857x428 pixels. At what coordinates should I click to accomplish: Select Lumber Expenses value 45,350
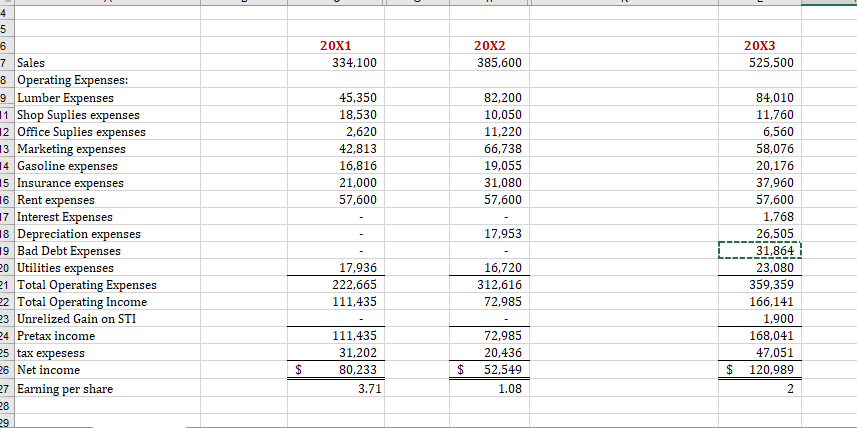pyautogui.click(x=336, y=98)
